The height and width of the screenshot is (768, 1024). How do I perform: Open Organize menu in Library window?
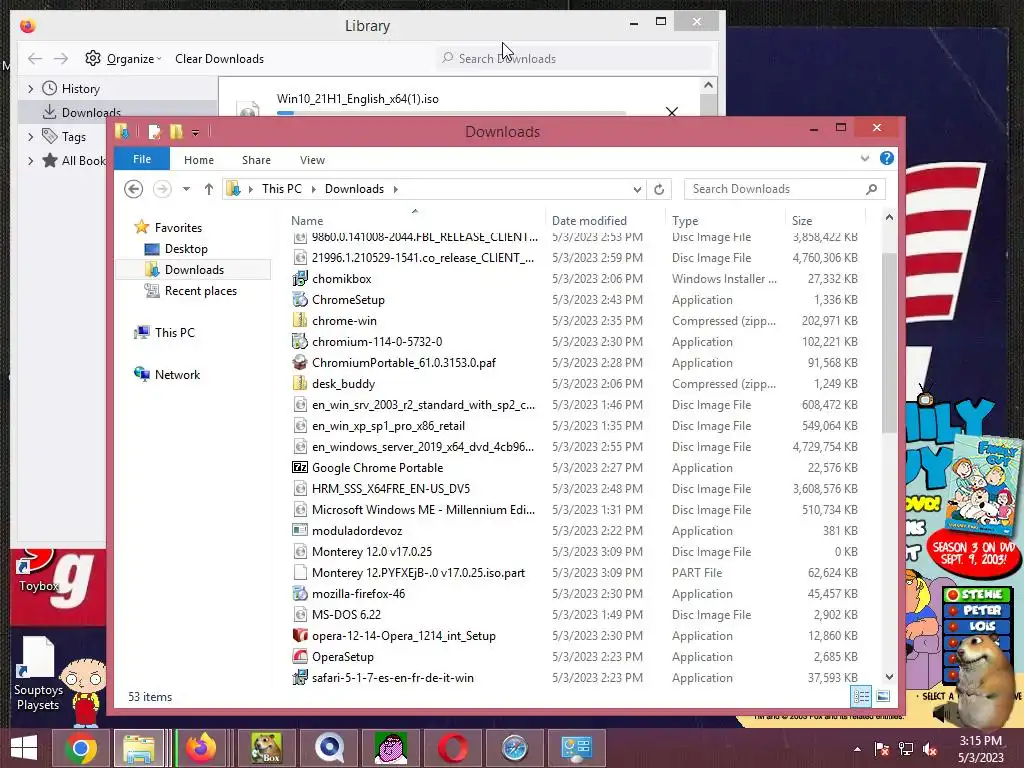coord(123,59)
